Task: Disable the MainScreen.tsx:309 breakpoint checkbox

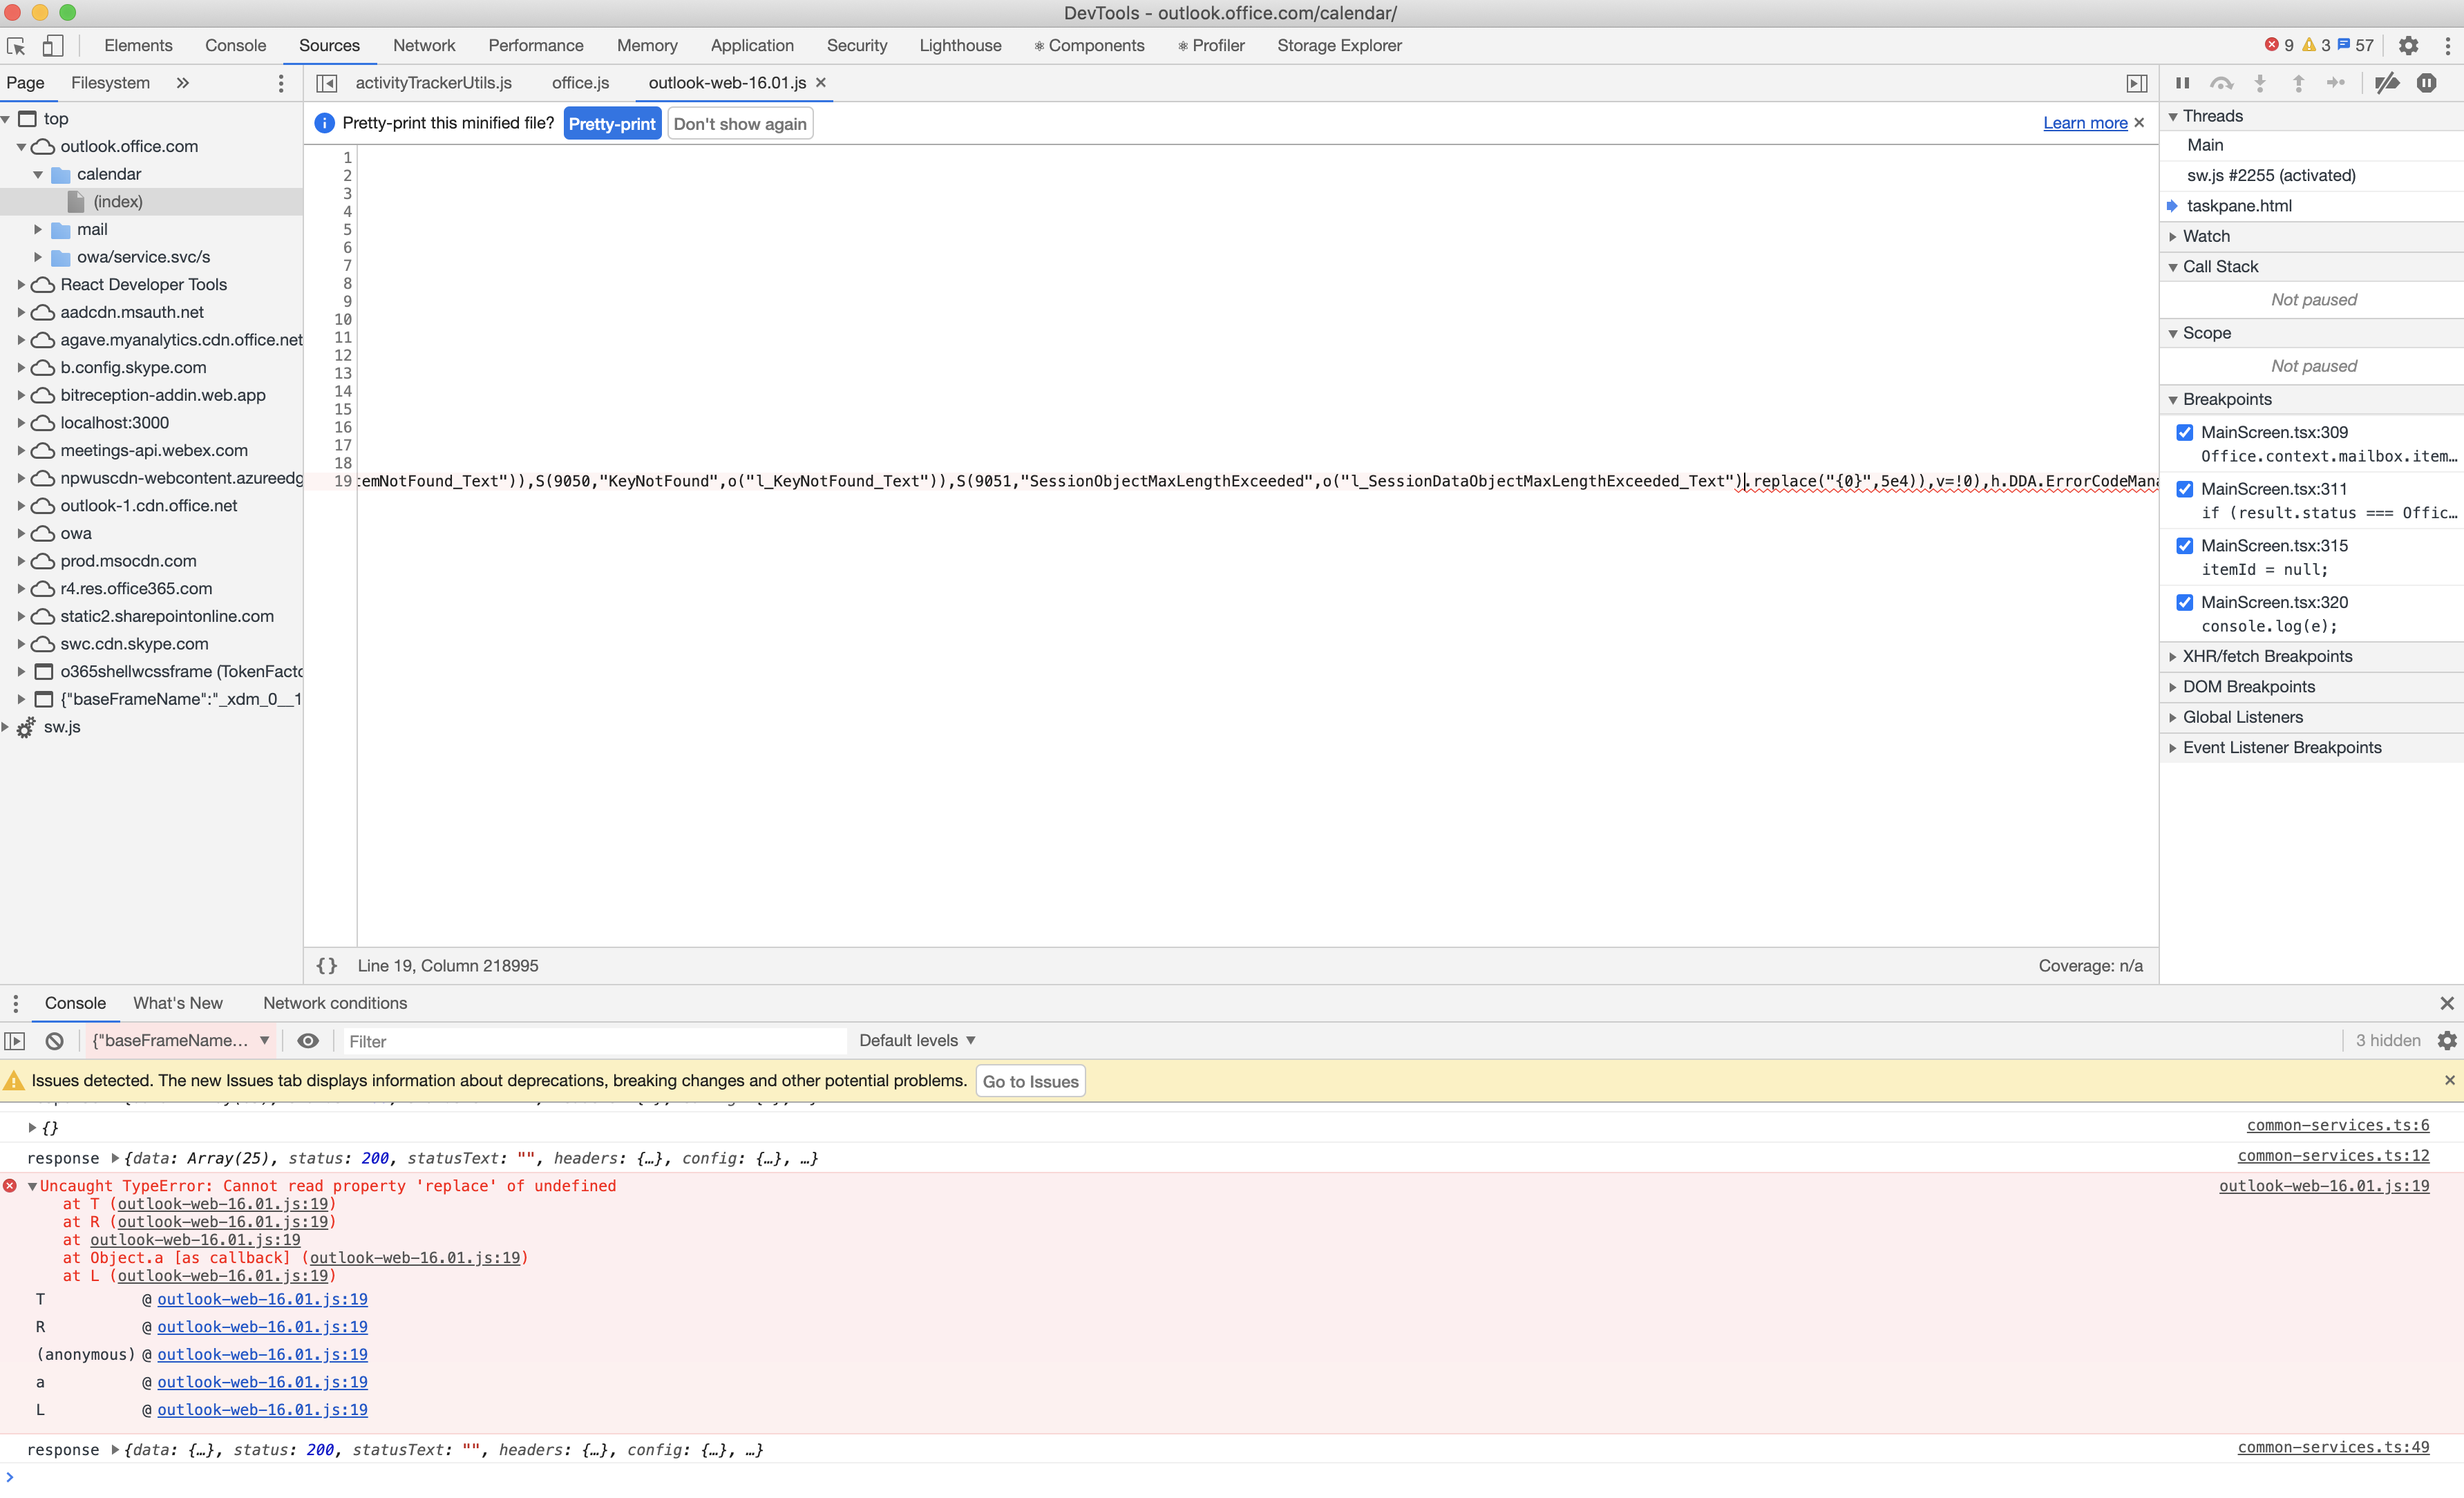Action: pyautogui.click(x=2185, y=432)
